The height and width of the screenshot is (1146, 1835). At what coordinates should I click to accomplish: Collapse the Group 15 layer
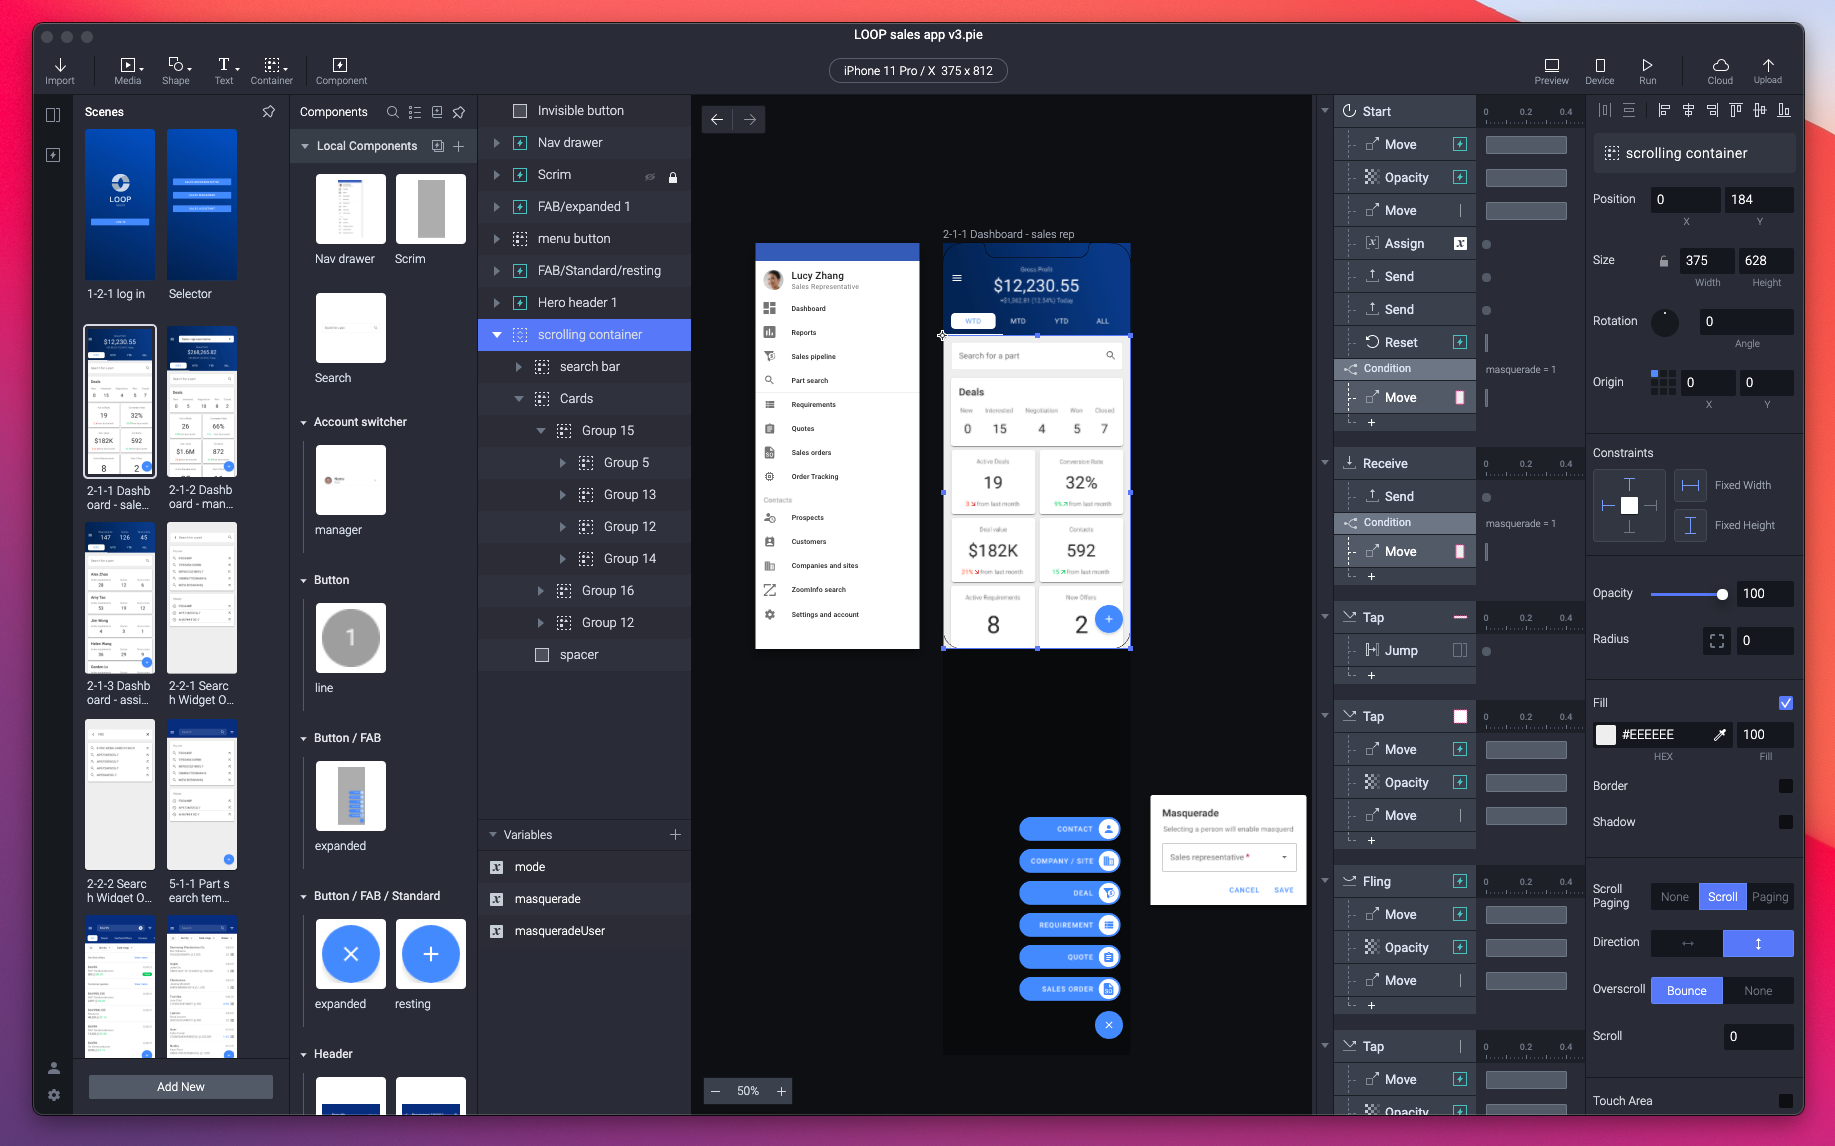coord(541,431)
